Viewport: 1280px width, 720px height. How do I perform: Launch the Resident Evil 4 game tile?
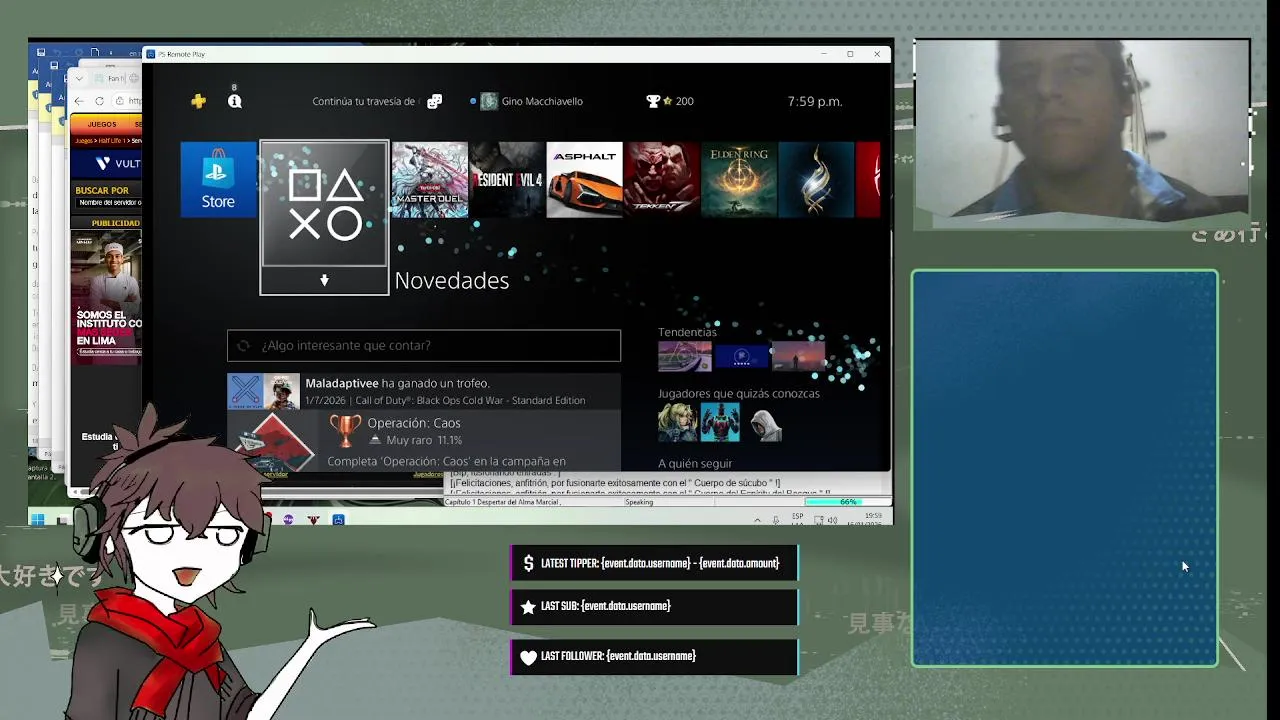(507, 179)
